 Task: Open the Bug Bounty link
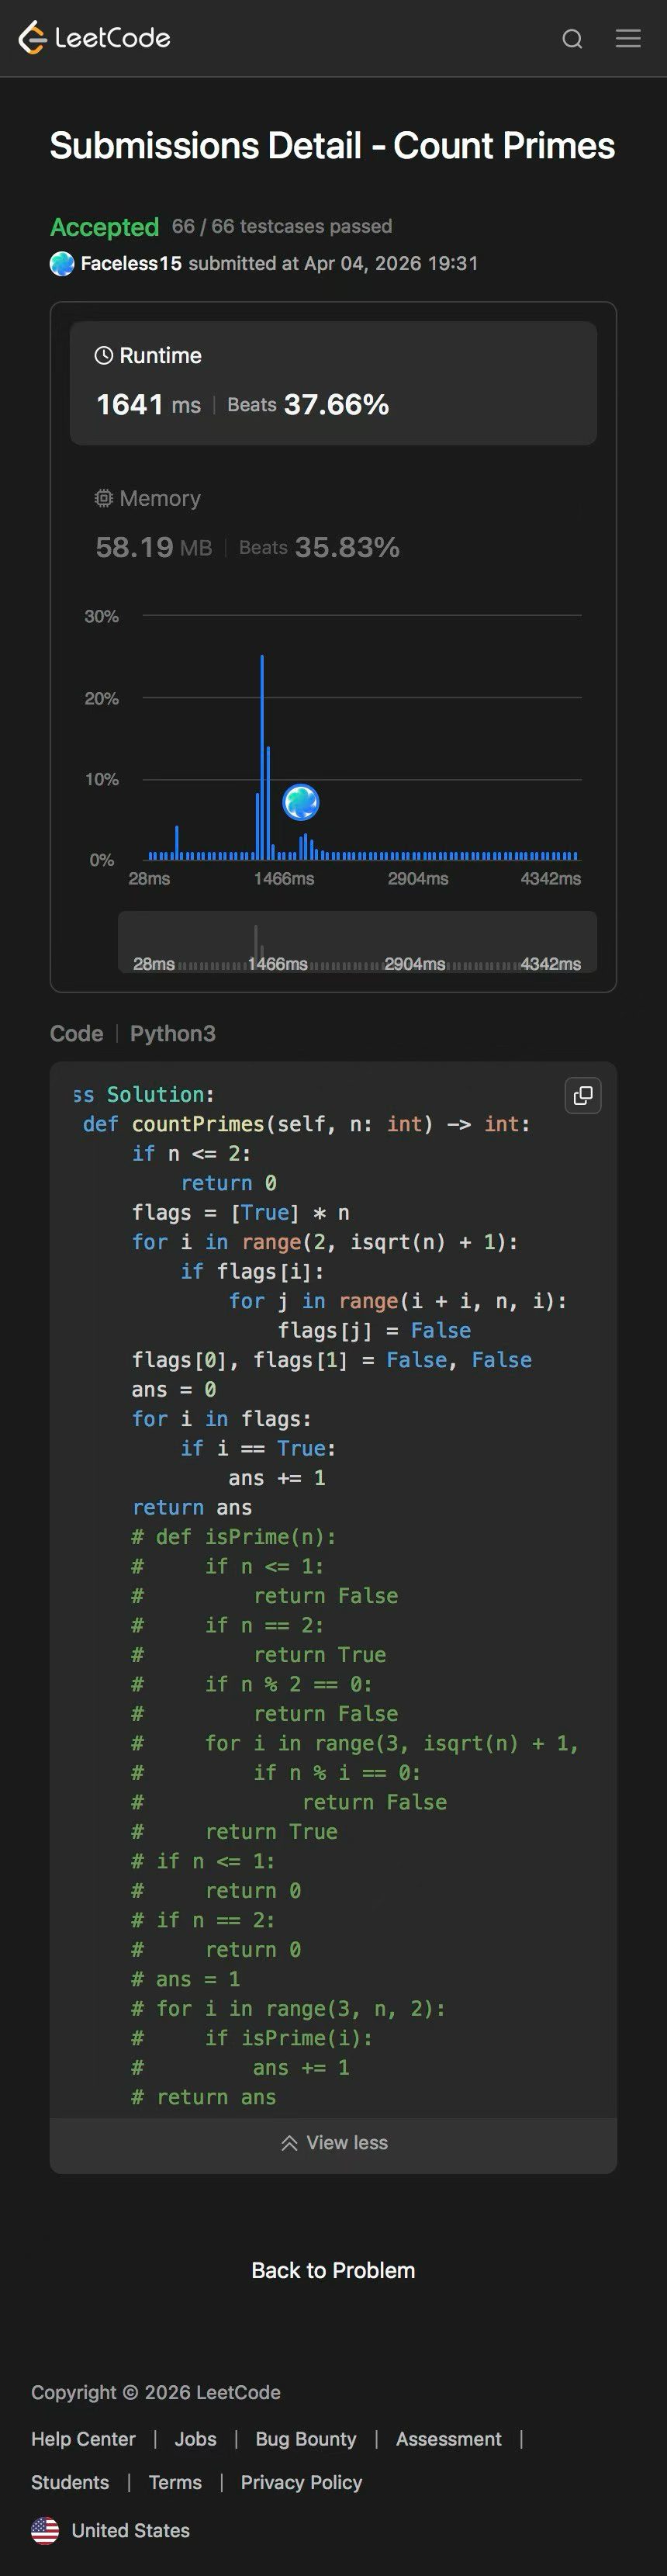[306, 2439]
